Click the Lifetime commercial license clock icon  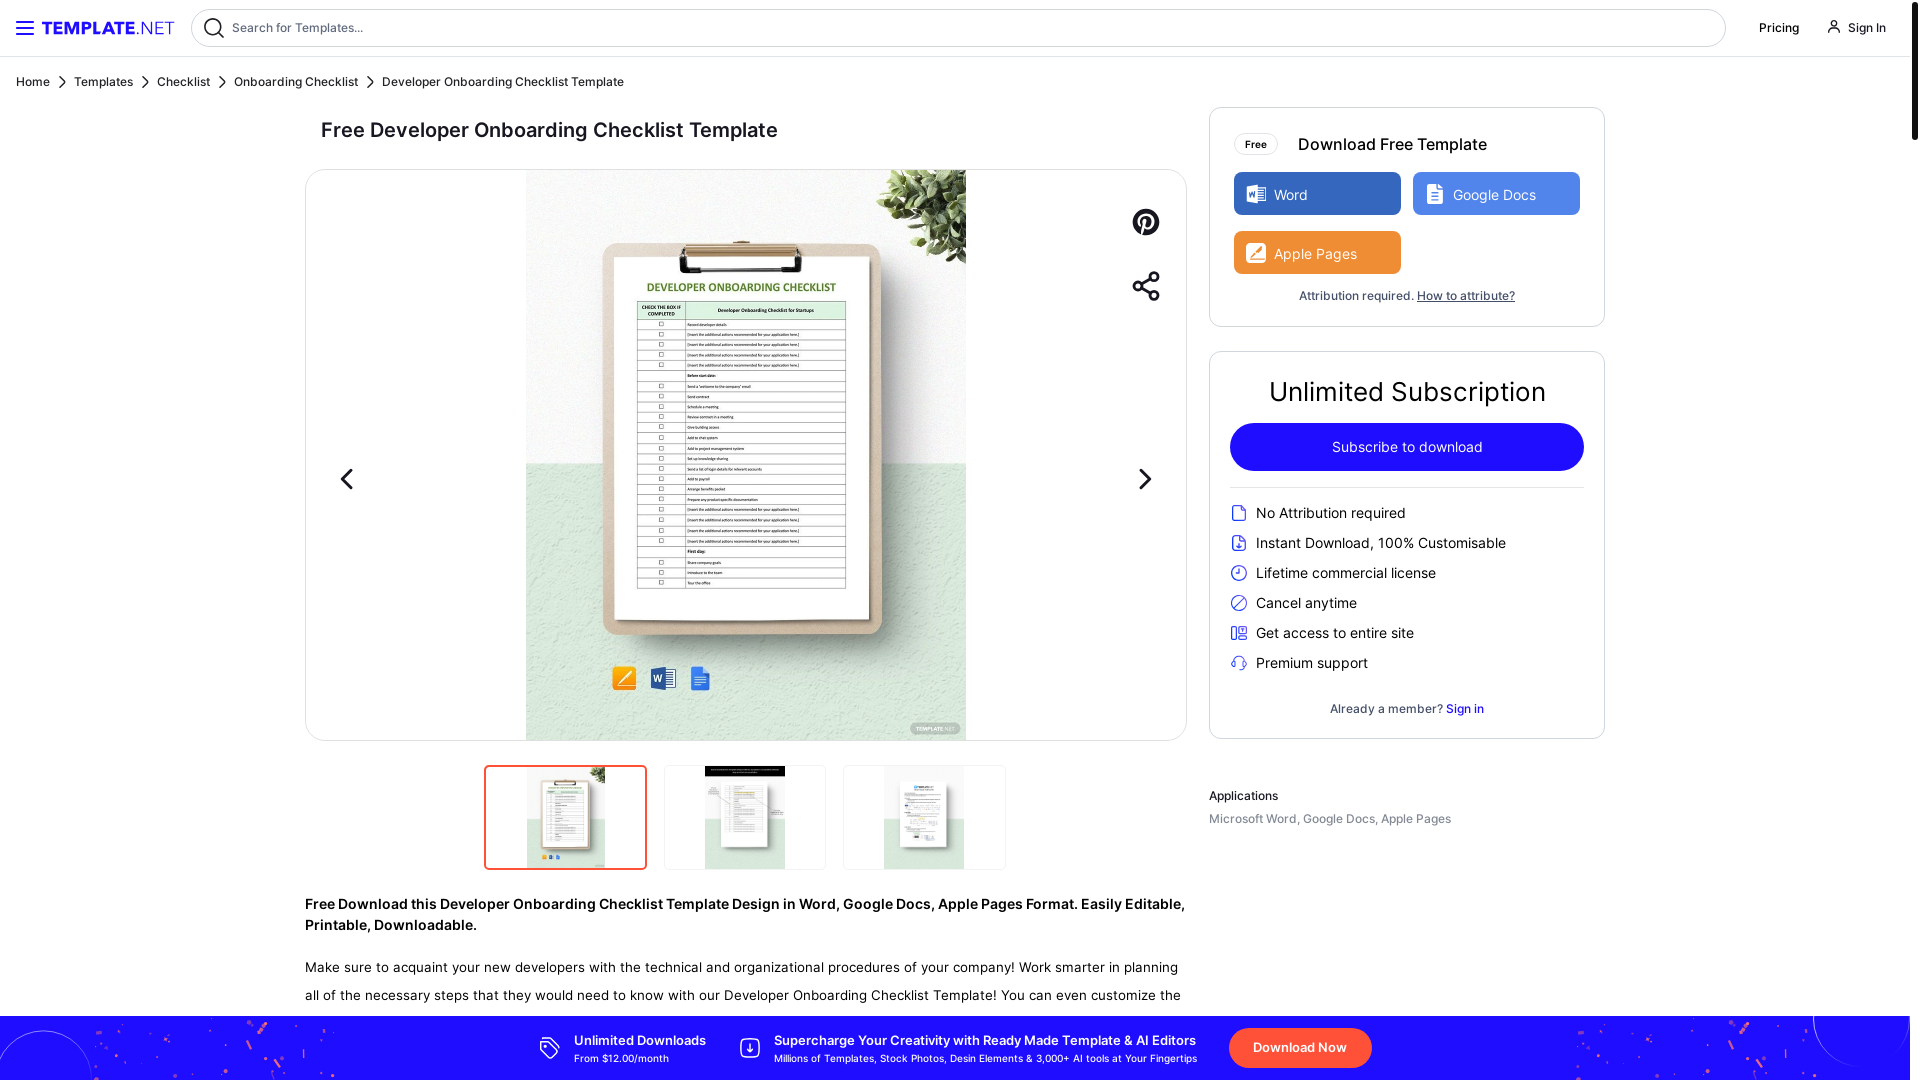[1239, 573]
